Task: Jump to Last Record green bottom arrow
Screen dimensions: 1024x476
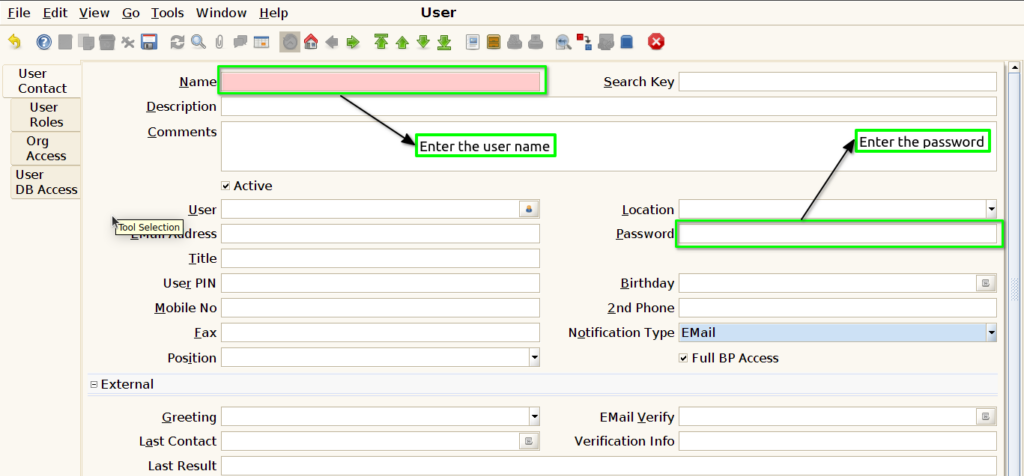Action: click(445, 42)
